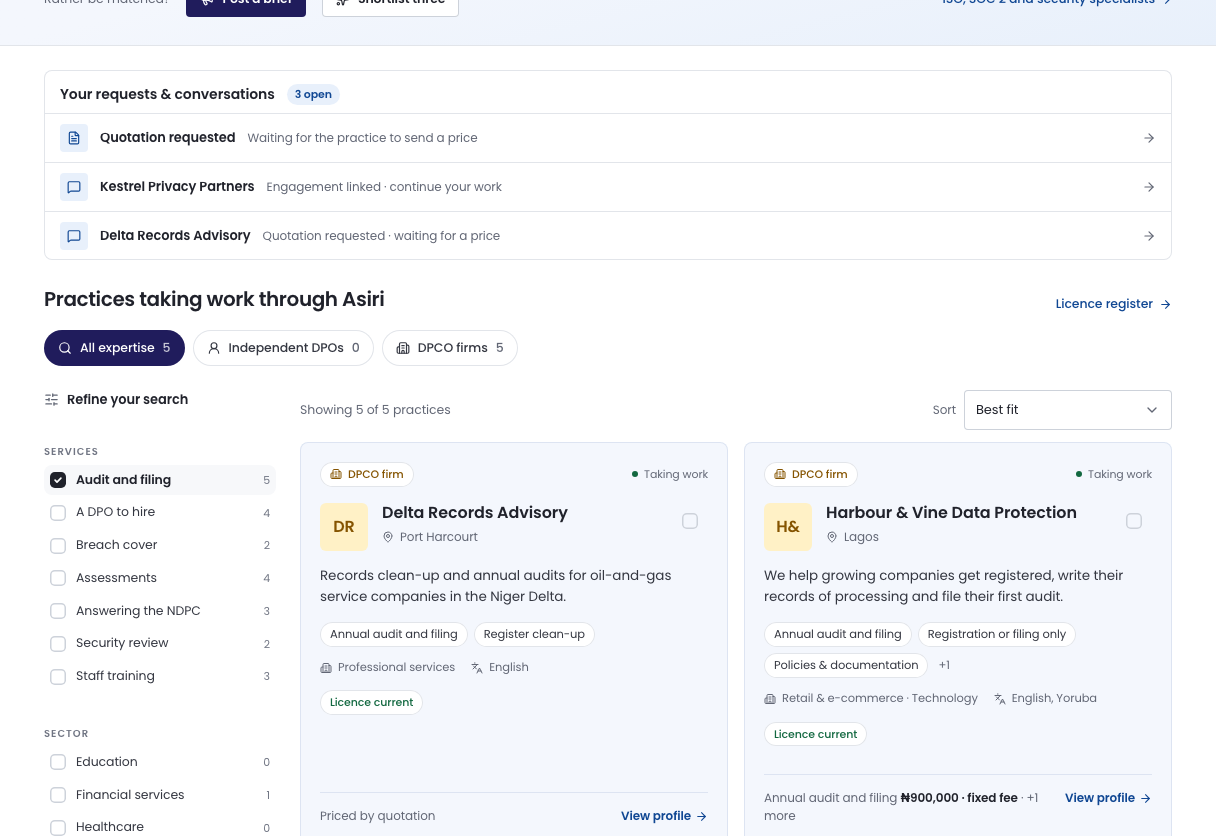Click Kestrel Privacy Partners chat icon
1216x836 pixels.
click(74, 187)
